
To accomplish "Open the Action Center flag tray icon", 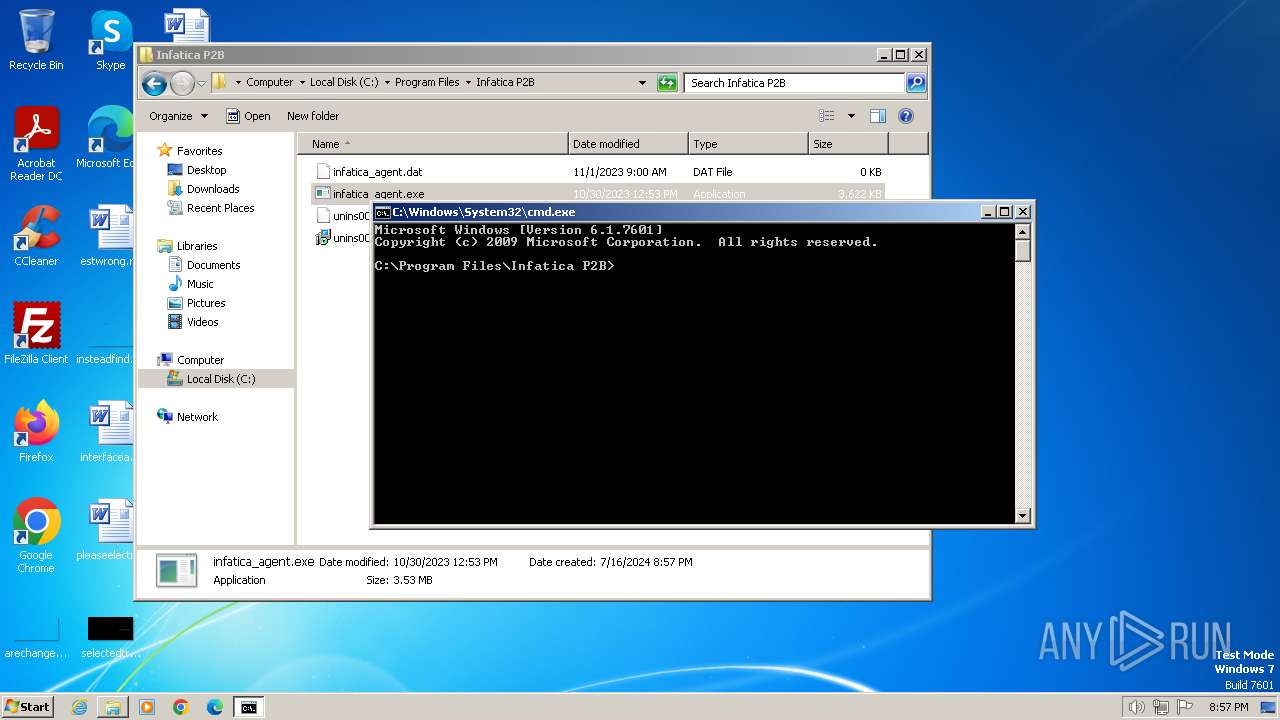I will pyautogui.click(x=1186, y=707).
